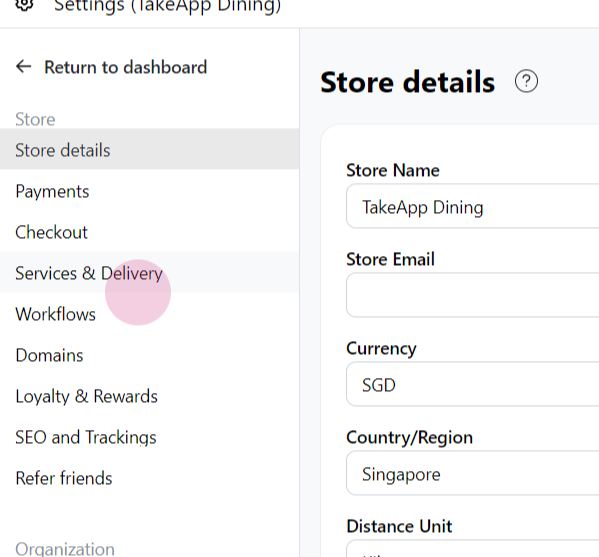The height and width of the screenshot is (557, 599).
Task: Open Workflows settings page
Action: (x=149, y=314)
